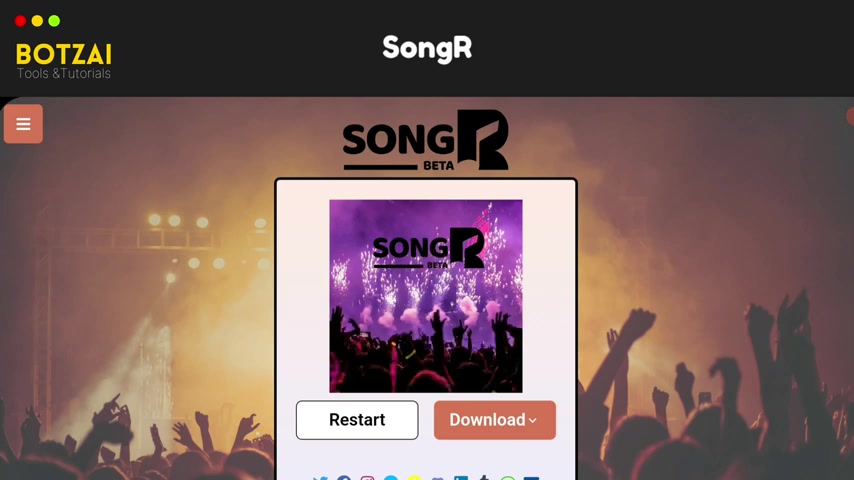Image resolution: width=854 pixels, height=480 pixels.
Task: Click the green window dot
Action: point(54,21)
